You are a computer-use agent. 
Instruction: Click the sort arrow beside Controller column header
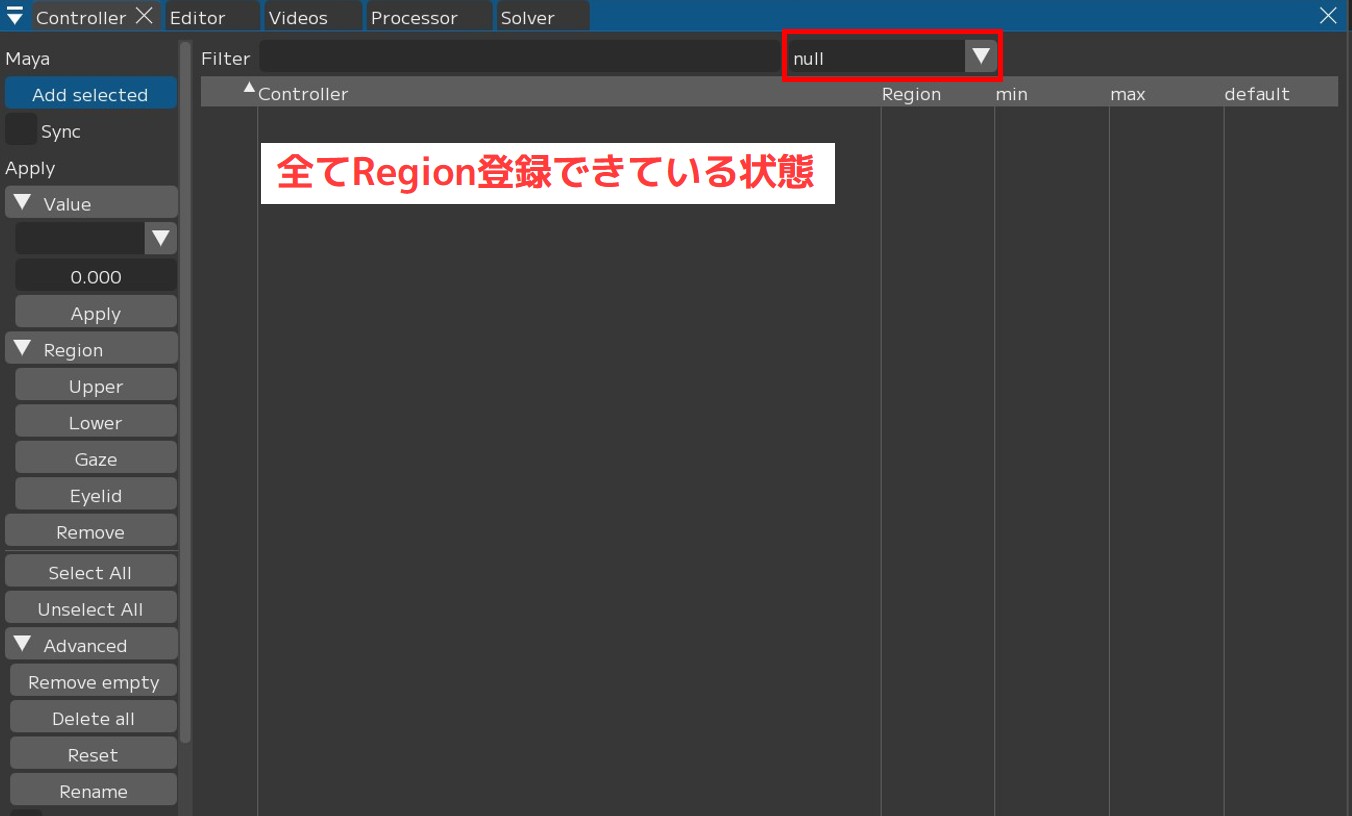(x=249, y=88)
